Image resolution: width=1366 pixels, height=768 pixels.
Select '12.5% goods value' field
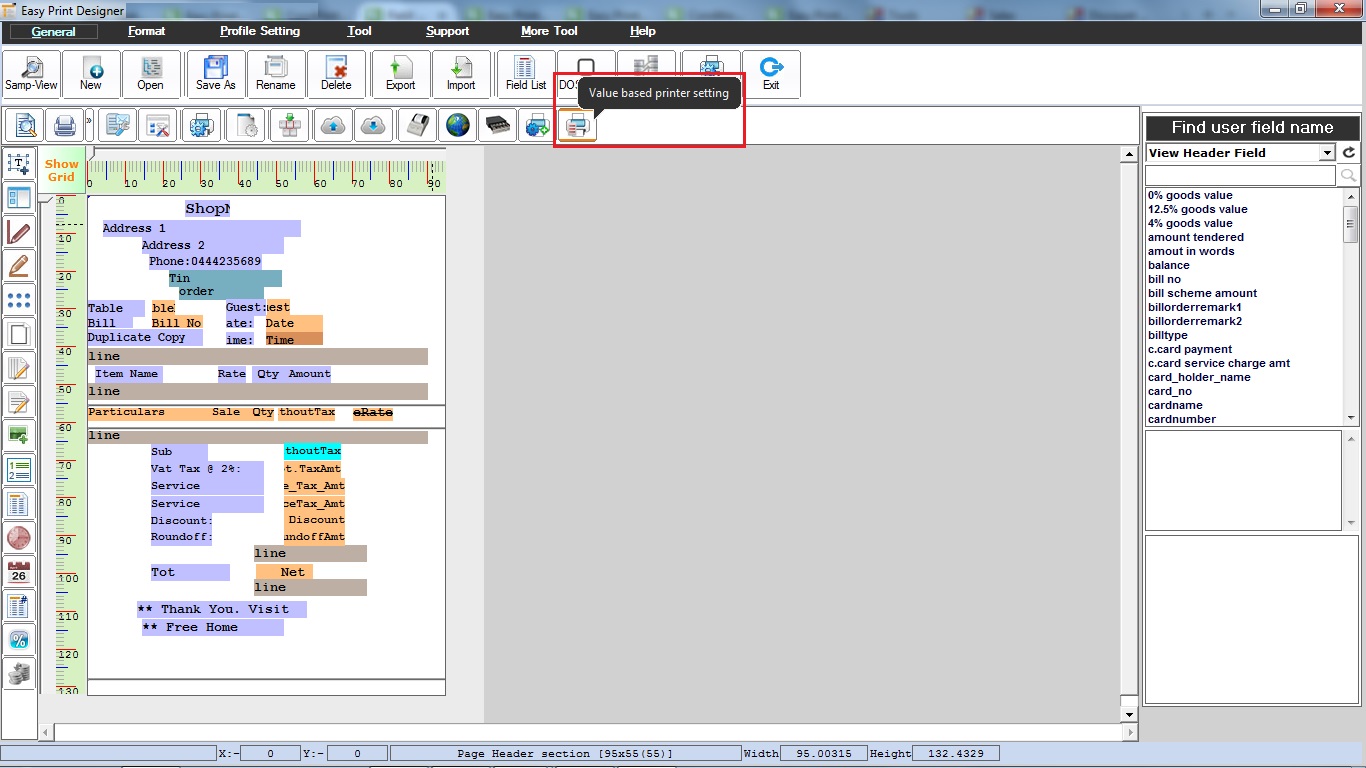coord(1198,209)
